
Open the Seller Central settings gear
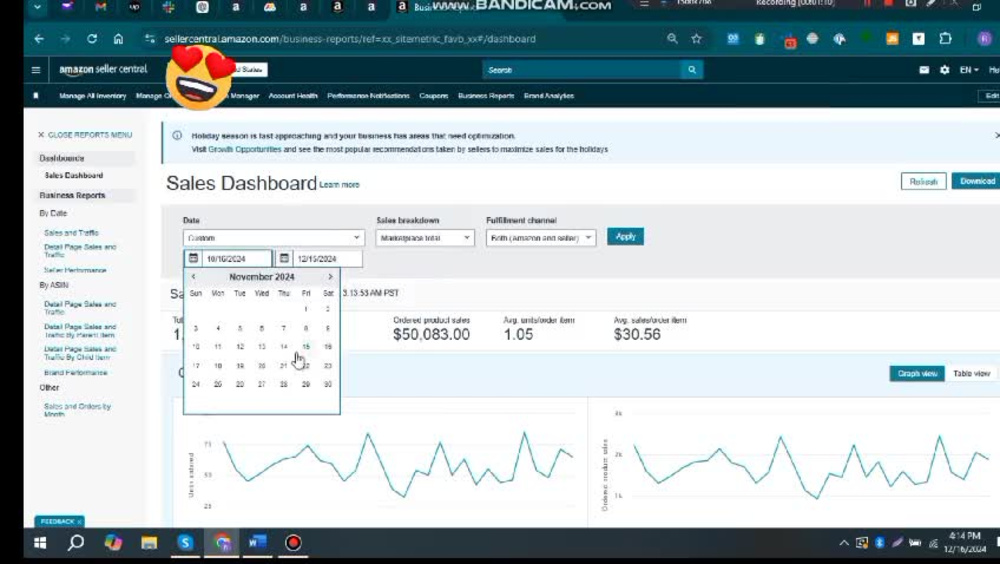[x=945, y=70]
